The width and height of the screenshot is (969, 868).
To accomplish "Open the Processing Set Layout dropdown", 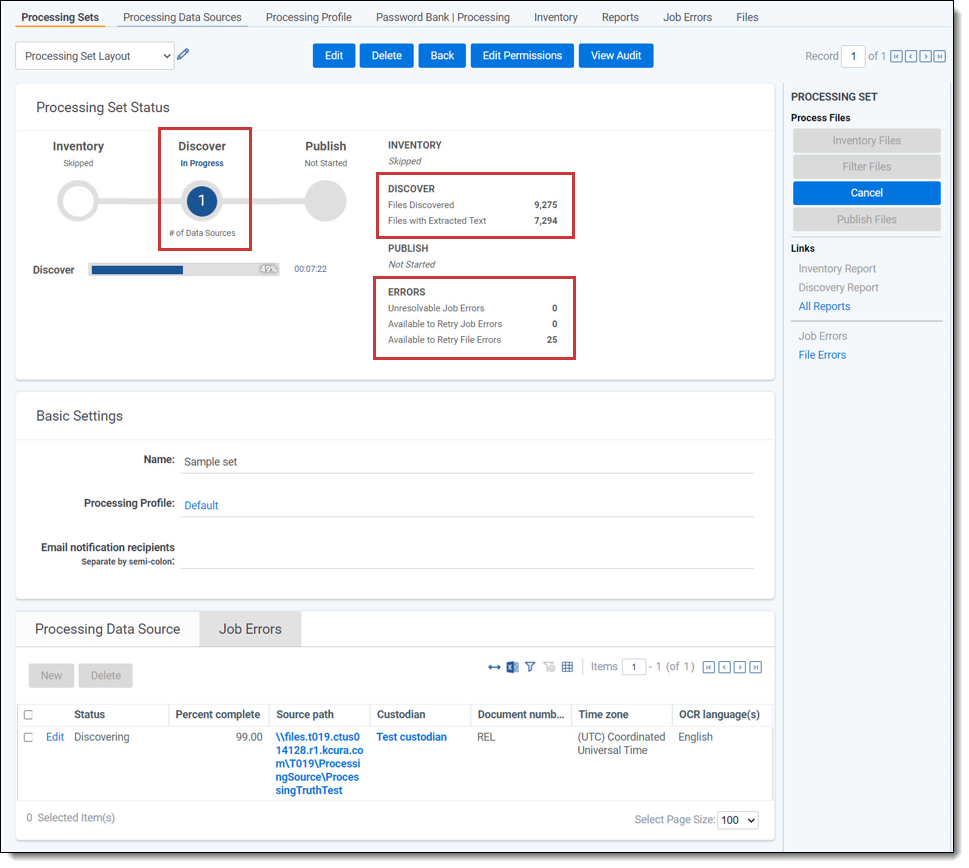I will point(95,56).
